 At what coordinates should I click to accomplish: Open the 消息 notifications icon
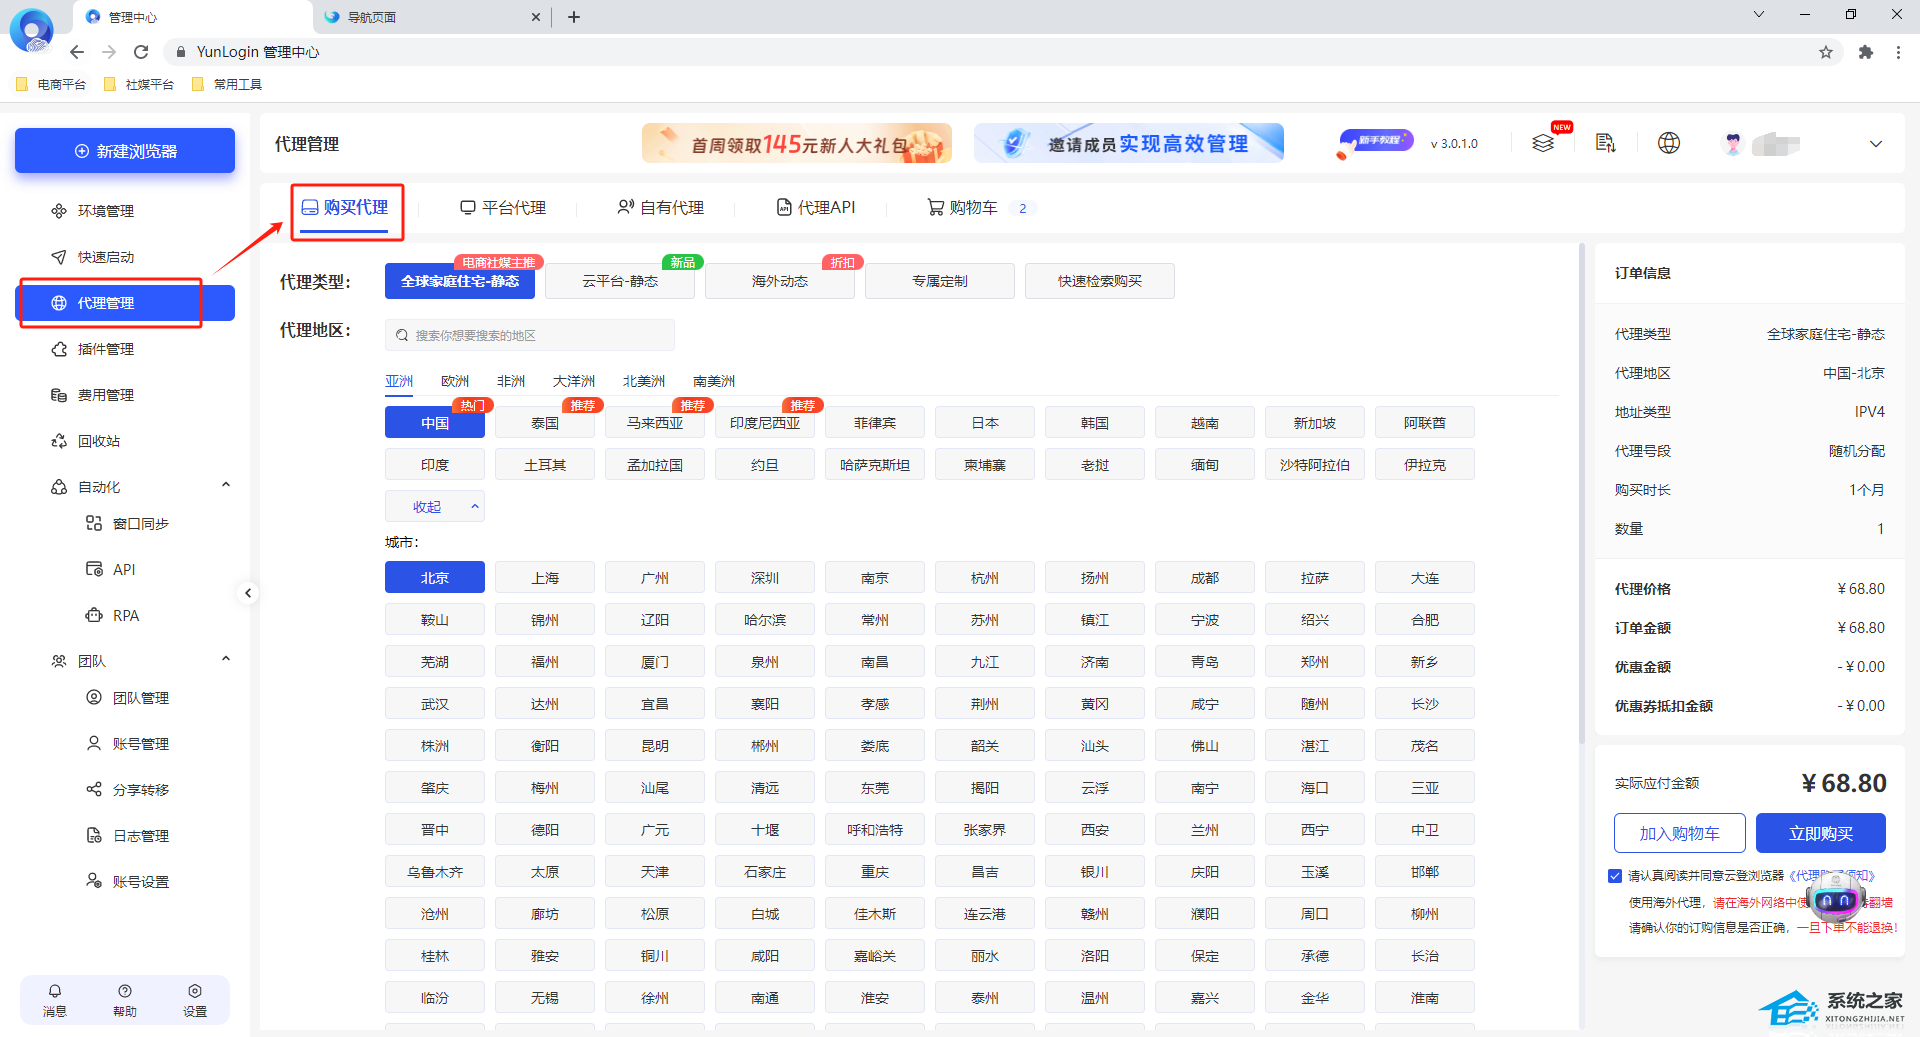(x=55, y=999)
